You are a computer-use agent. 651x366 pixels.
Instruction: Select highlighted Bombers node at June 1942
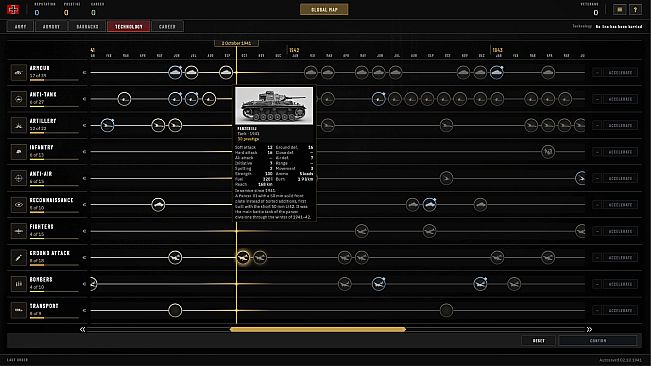[x=378, y=284]
